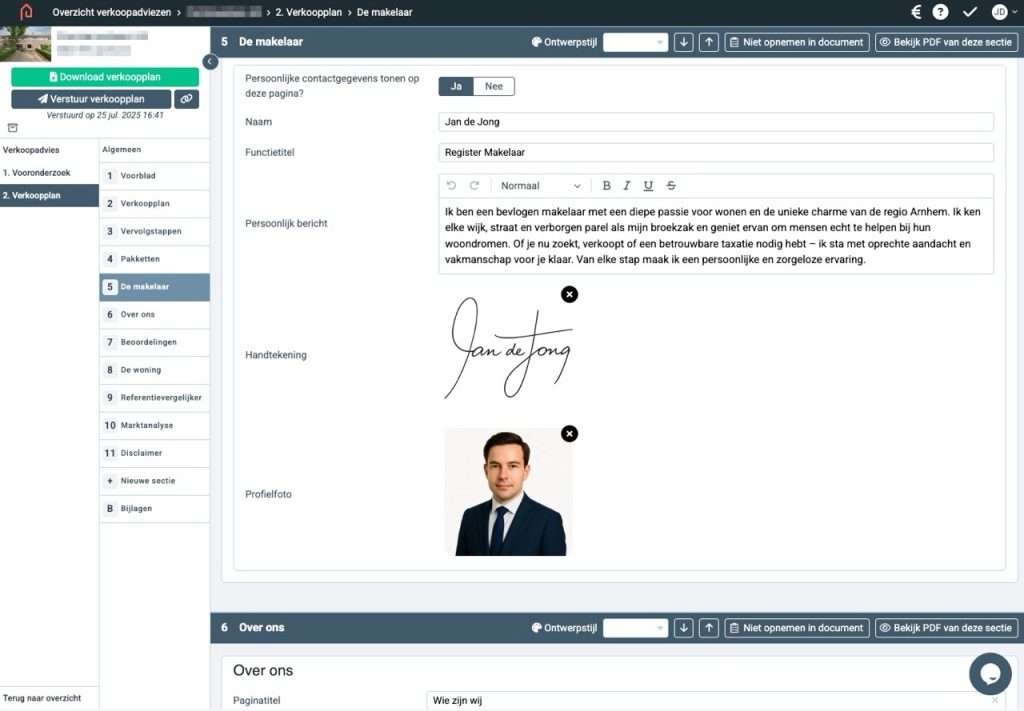This screenshot has width=1024, height=711.
Task: Exclude De makelaar section from document
Action: click(797, 42)
